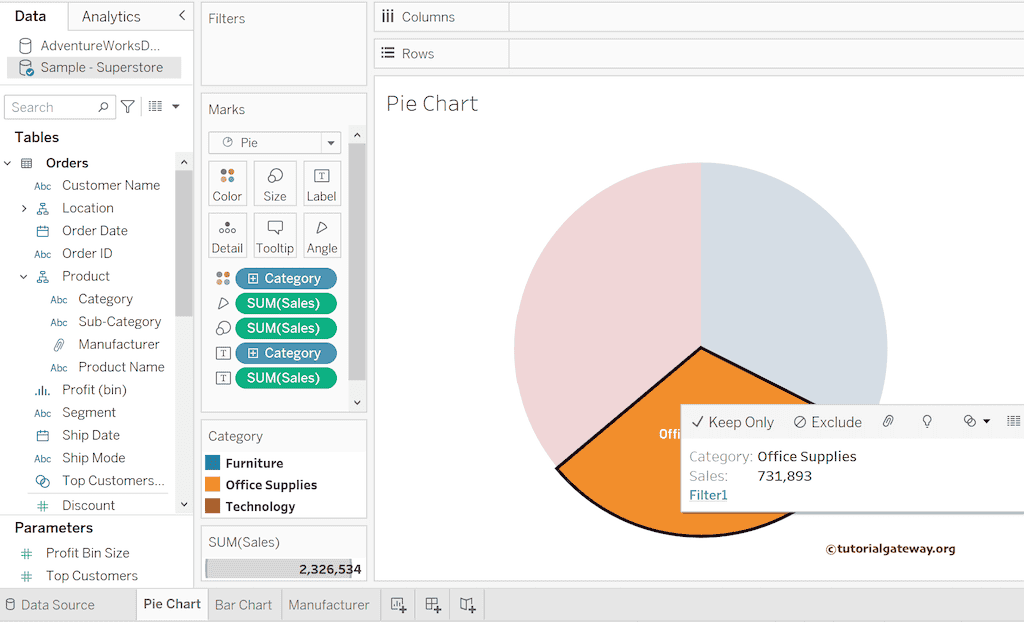Open the Label mark card
This screenshot has height=622, width=1024.
coord(322,184)
